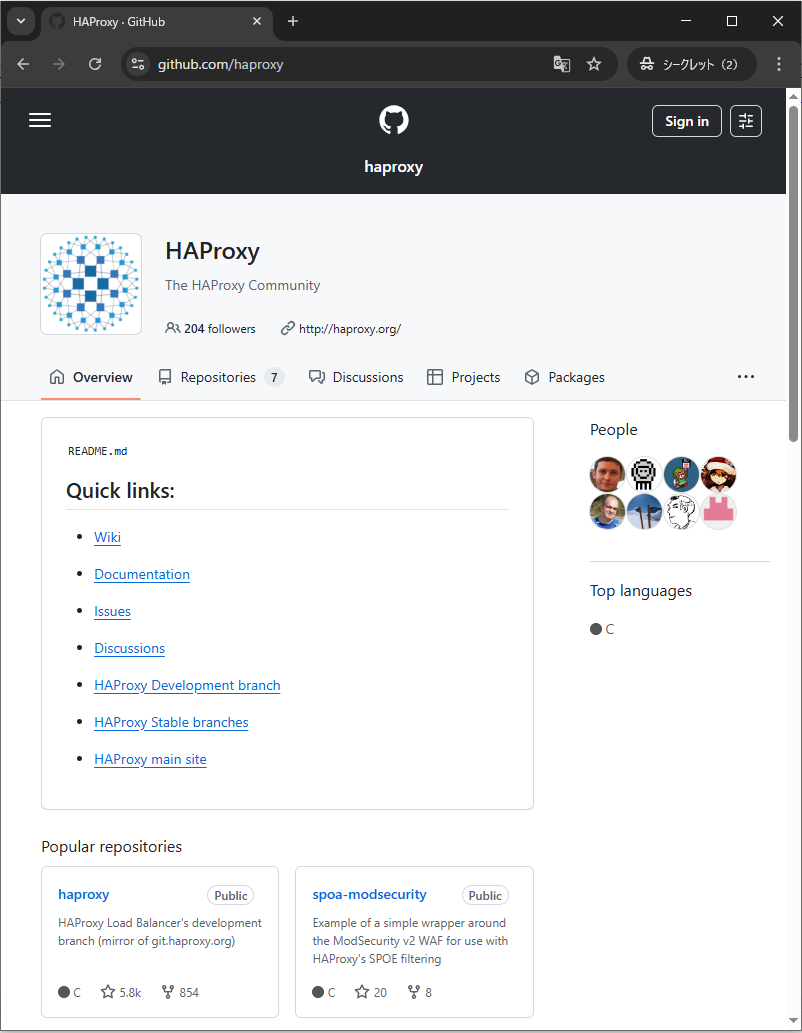Open HAProxy main site link
Viewport: 802px width, 1033px height.
click(x=150, y=759)
